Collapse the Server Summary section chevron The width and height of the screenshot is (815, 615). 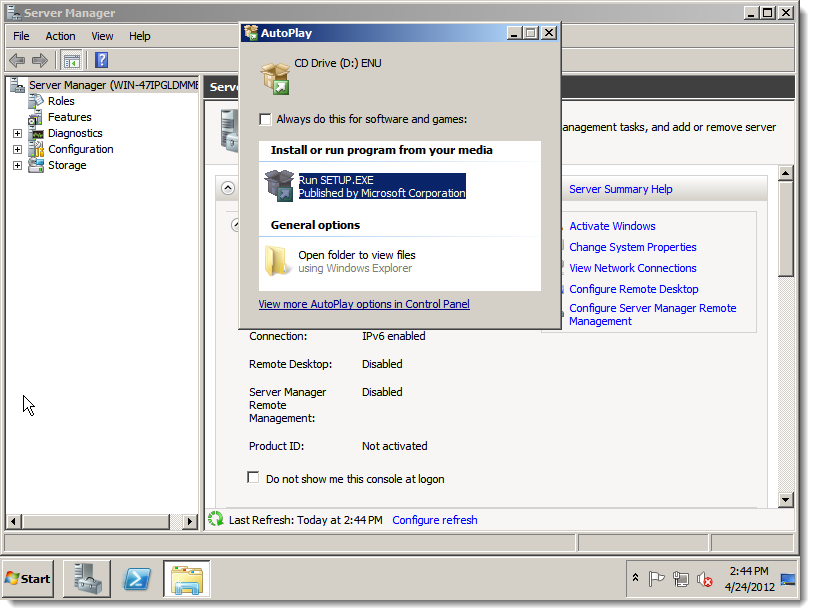point(228,188)
